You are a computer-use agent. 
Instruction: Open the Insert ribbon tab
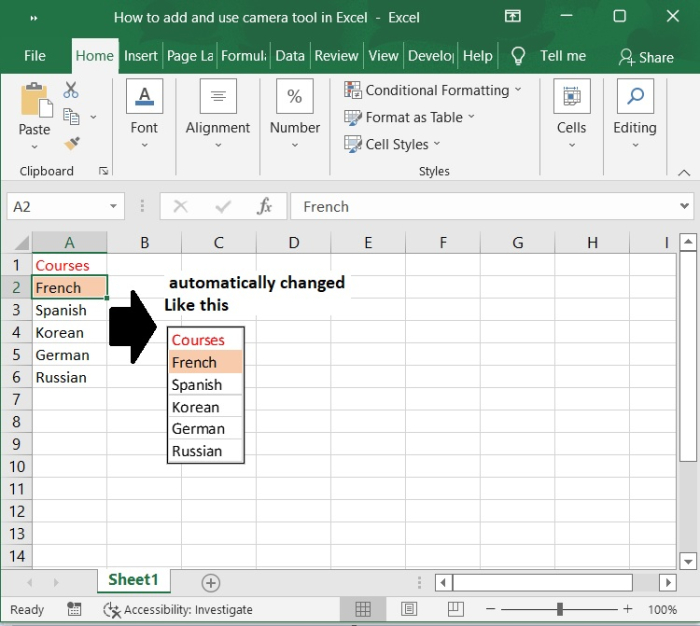[141, 56]
